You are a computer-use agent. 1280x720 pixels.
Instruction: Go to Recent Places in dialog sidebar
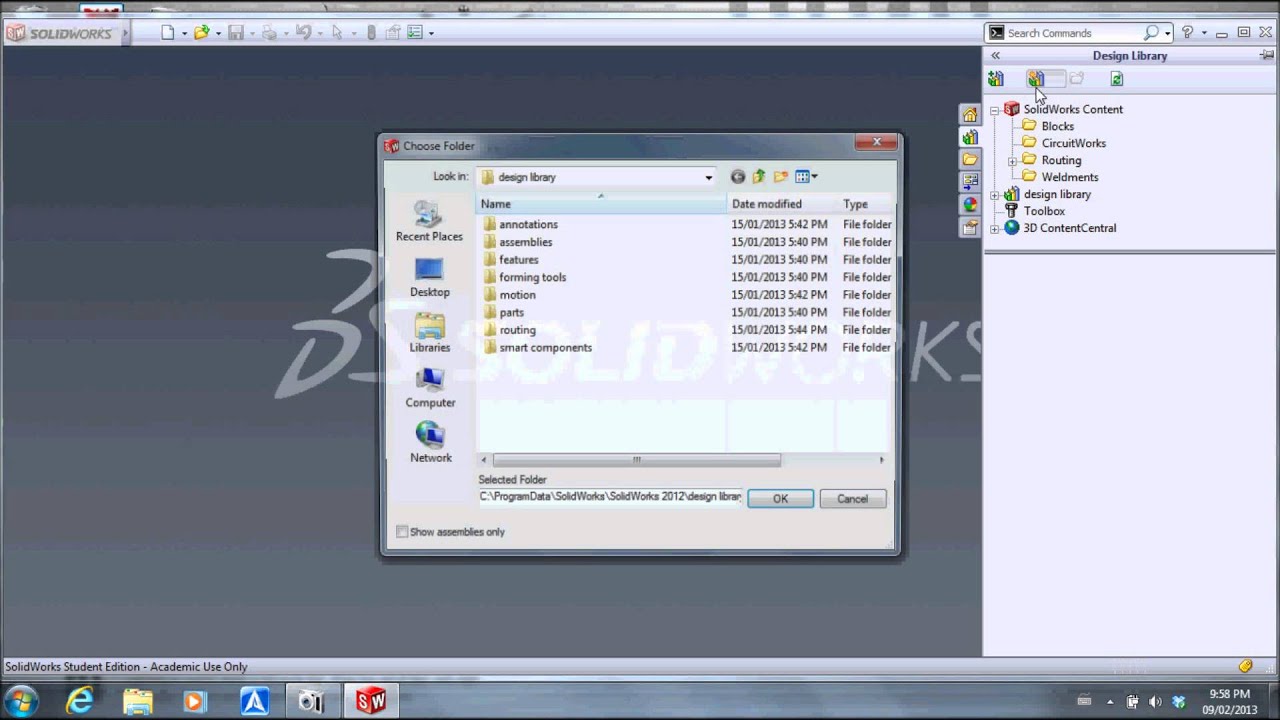click(x=429, y=222)
